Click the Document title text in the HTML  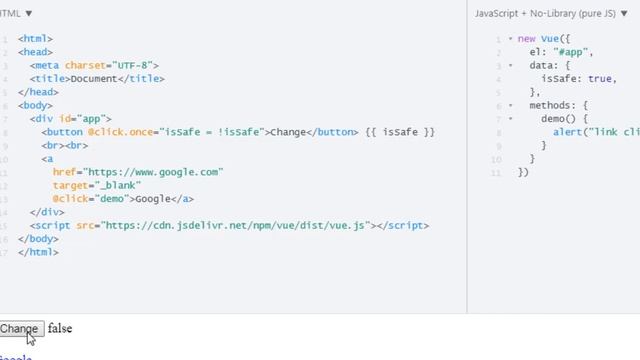94,79
